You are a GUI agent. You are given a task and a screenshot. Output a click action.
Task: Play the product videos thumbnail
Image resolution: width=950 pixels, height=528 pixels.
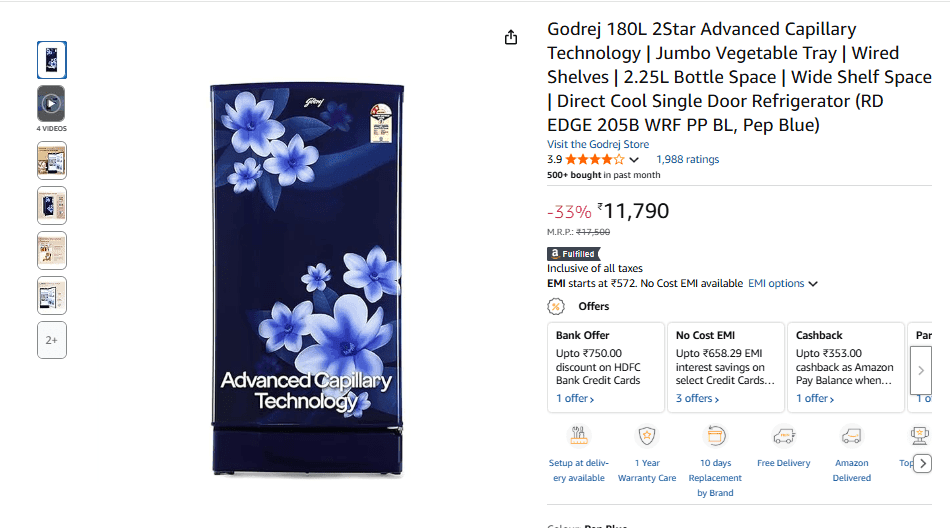52,103
